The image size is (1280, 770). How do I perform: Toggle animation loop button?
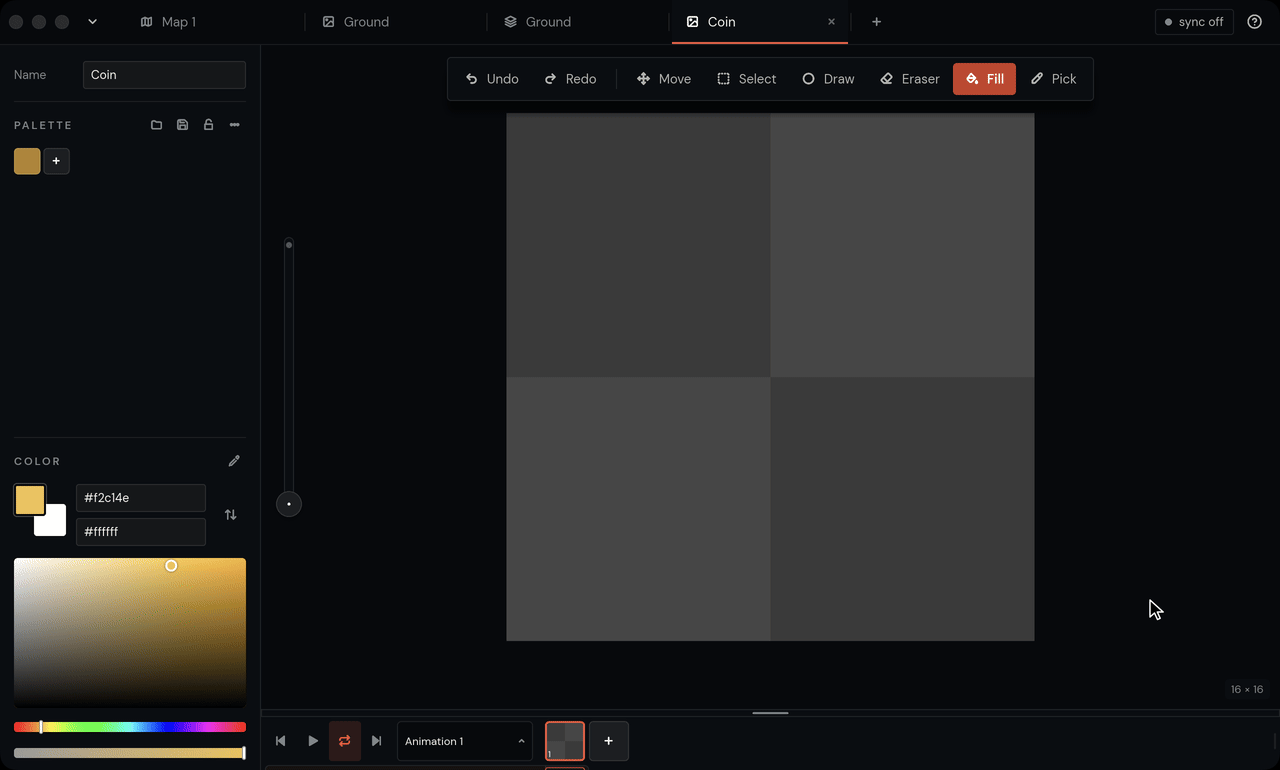pyautogui.click(x=345, y=741)
